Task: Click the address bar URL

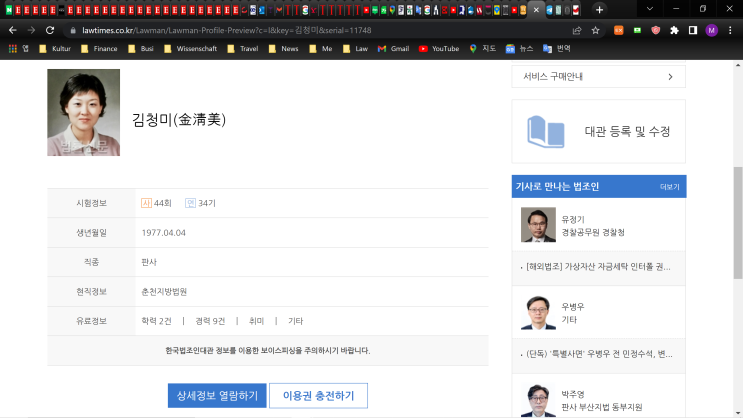Action: 227,30
